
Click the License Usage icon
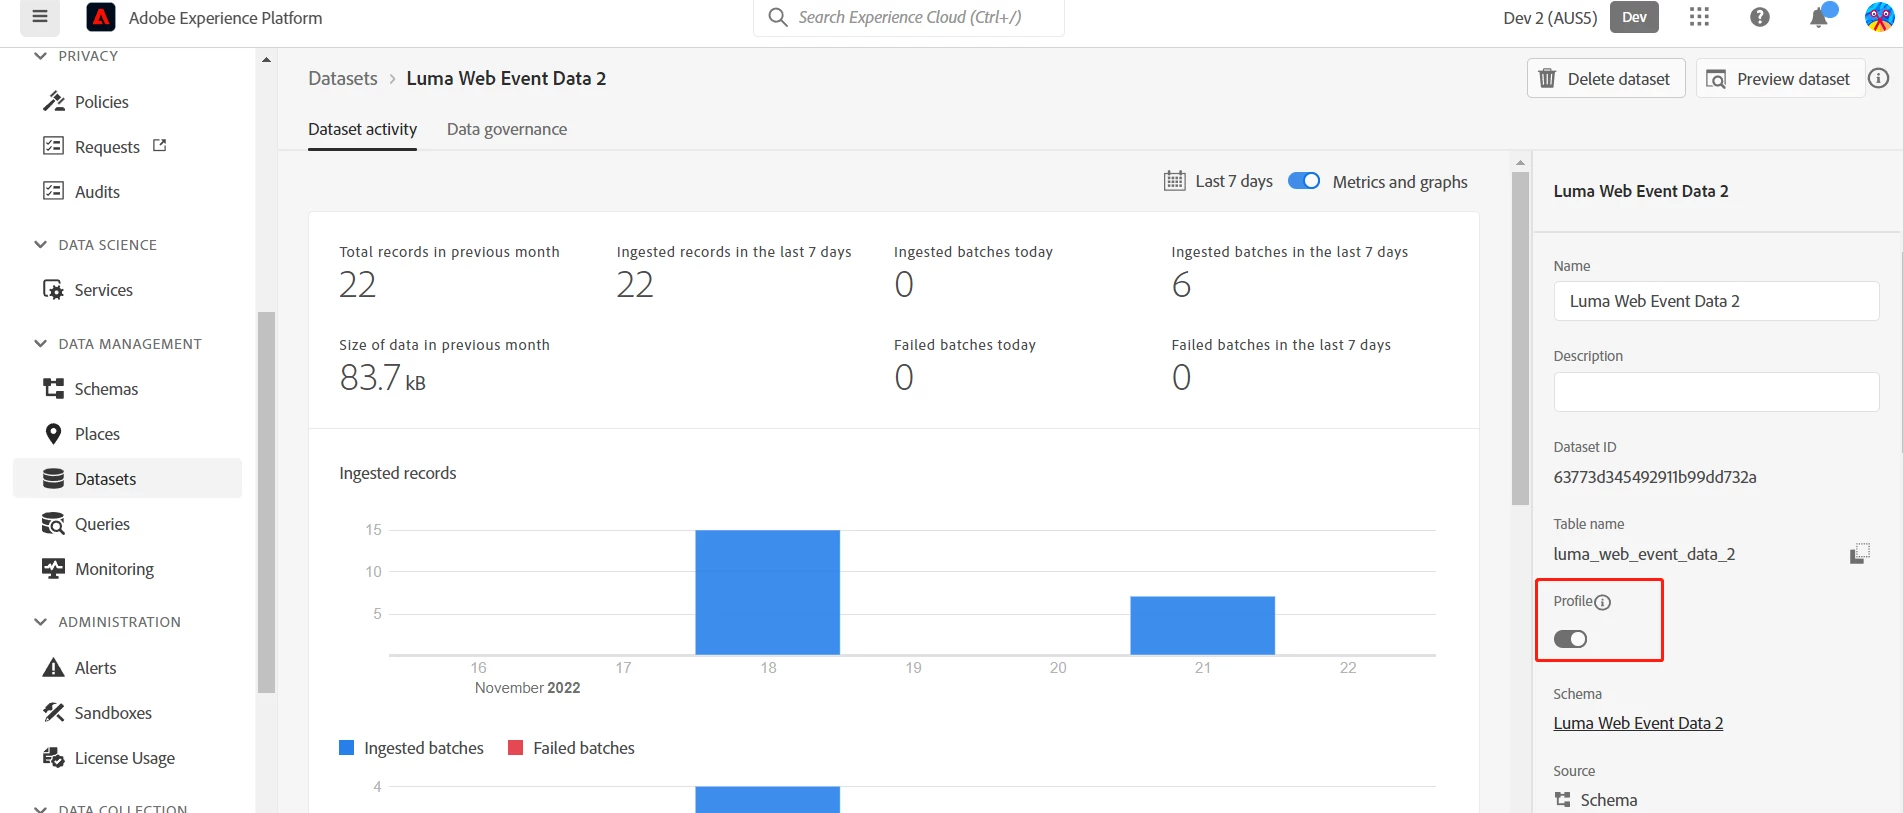tap(54, 758)
